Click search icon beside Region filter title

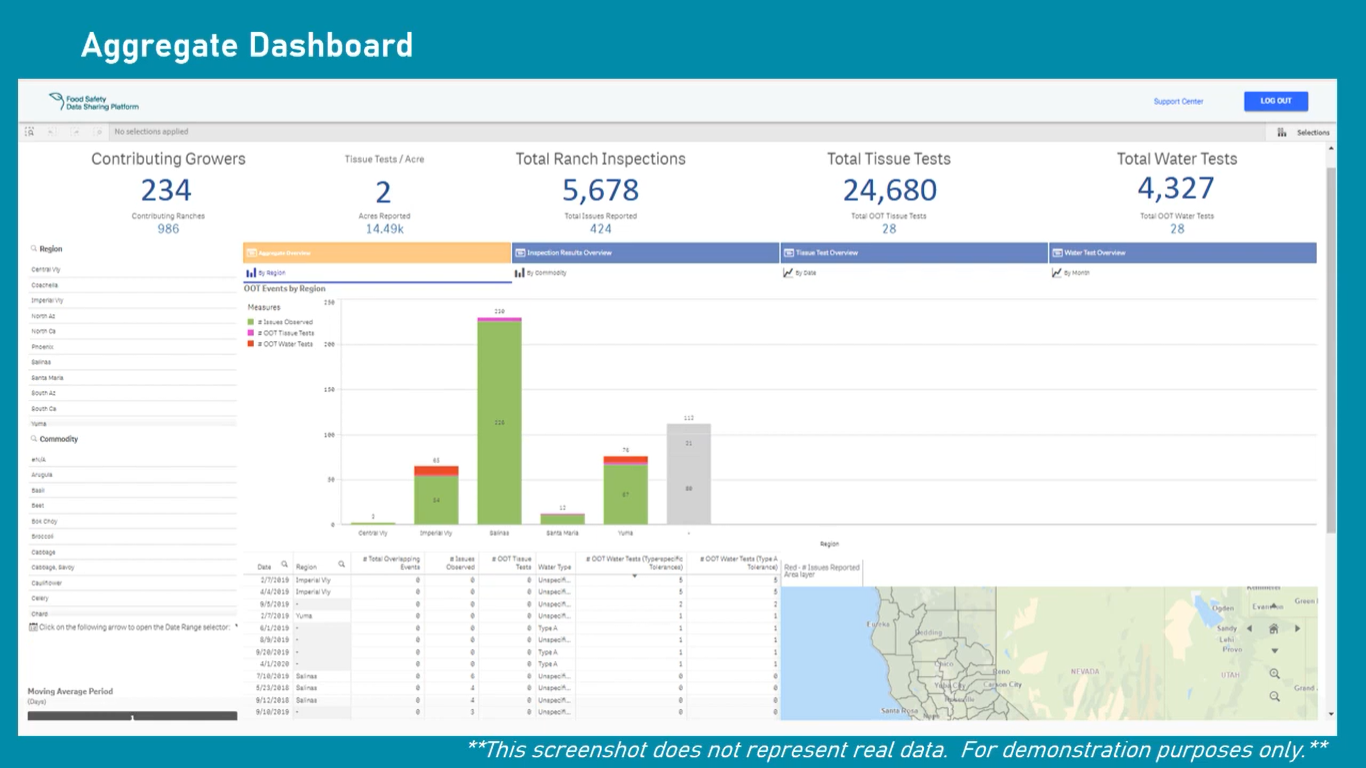[34, 249]
